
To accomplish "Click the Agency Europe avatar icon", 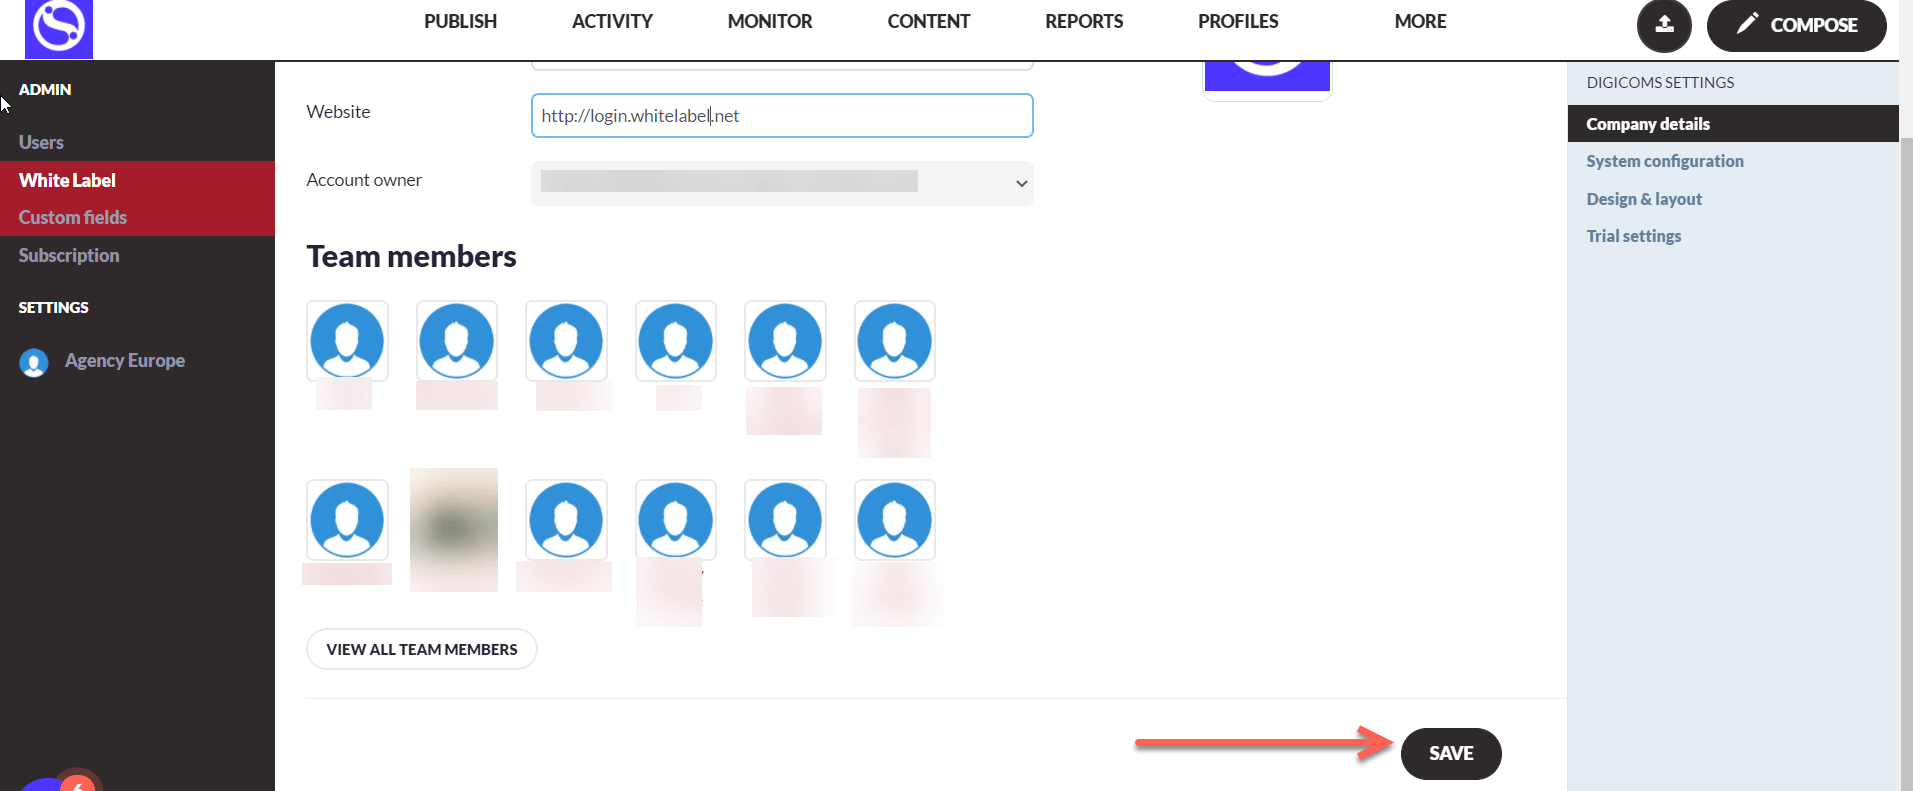I will 34,362.
